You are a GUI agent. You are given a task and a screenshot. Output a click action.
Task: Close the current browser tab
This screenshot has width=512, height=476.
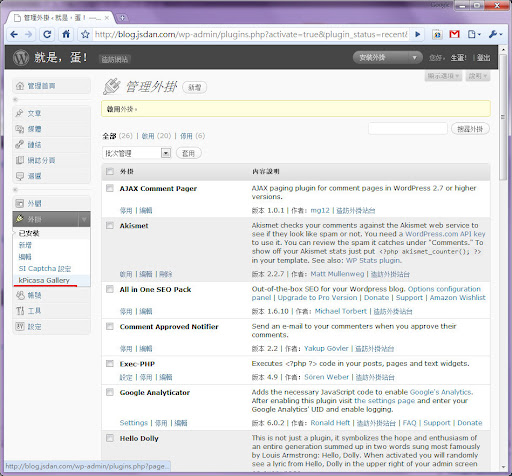(107, 18)
